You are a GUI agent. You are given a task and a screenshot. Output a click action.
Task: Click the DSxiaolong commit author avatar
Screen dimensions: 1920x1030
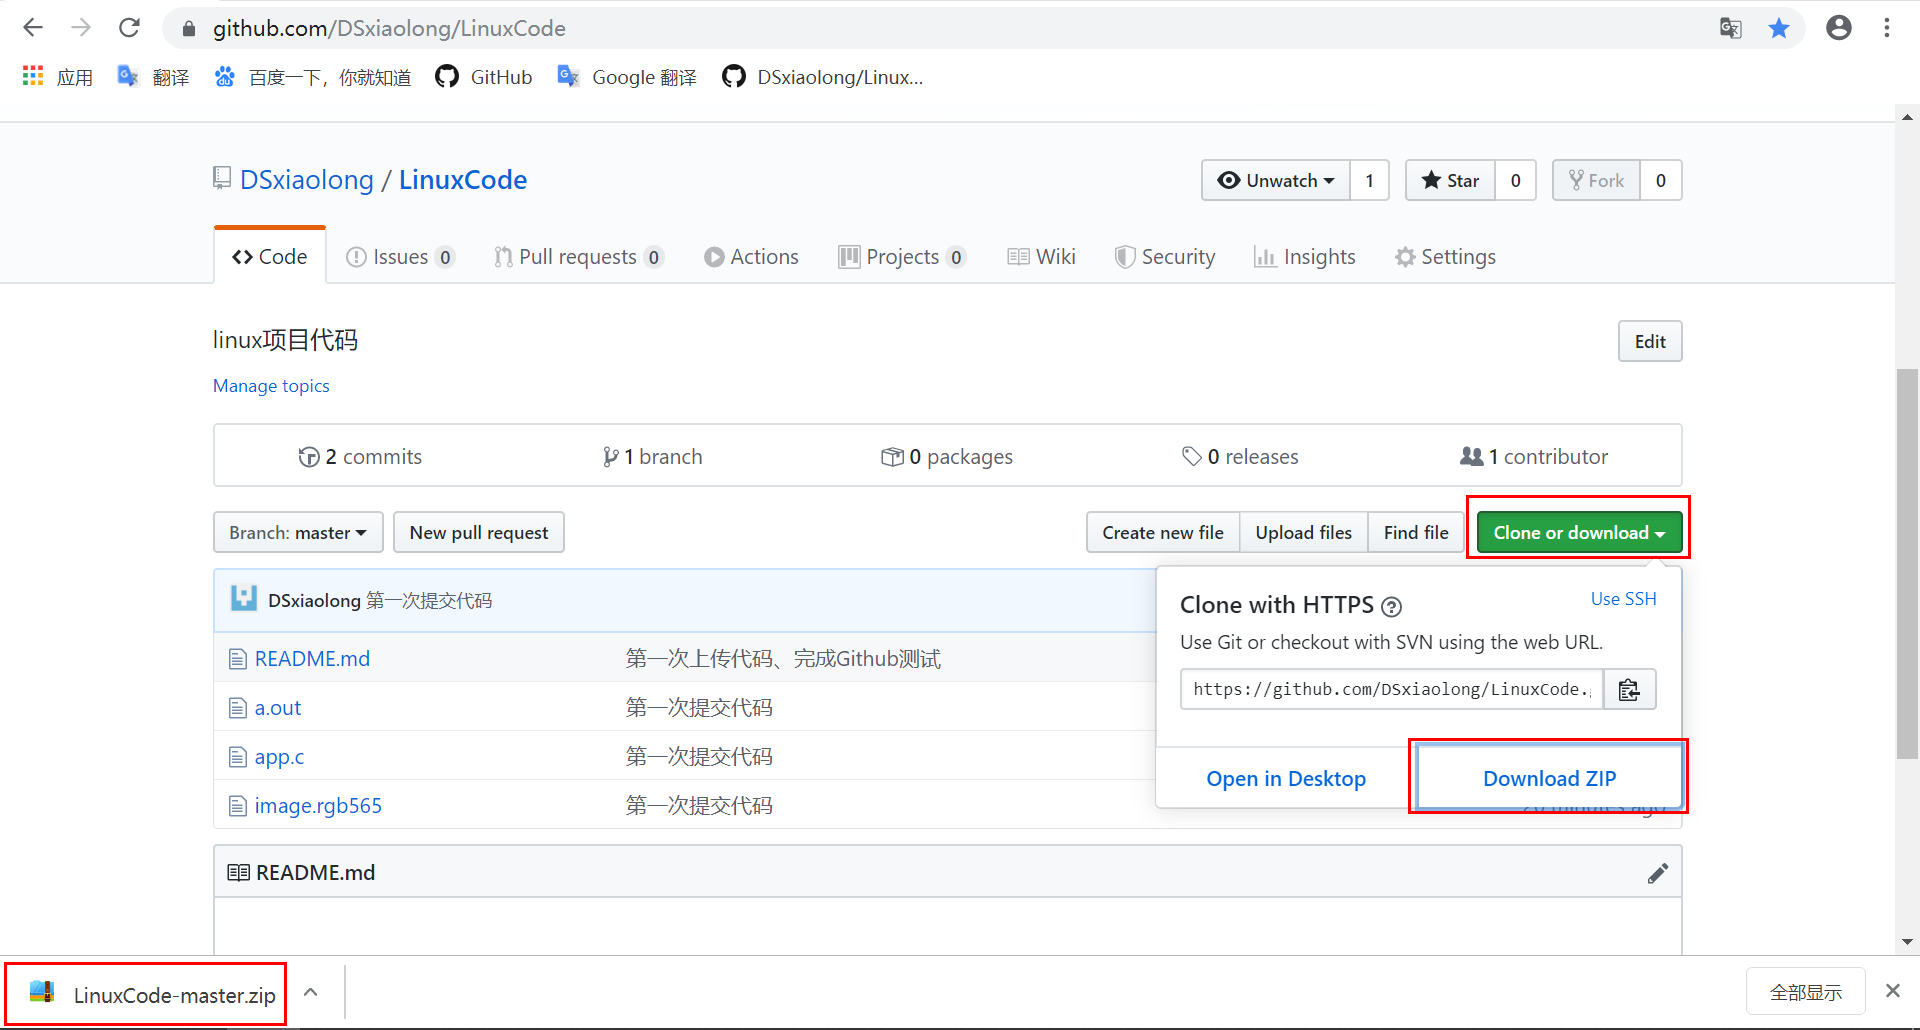tap(244, 599)
